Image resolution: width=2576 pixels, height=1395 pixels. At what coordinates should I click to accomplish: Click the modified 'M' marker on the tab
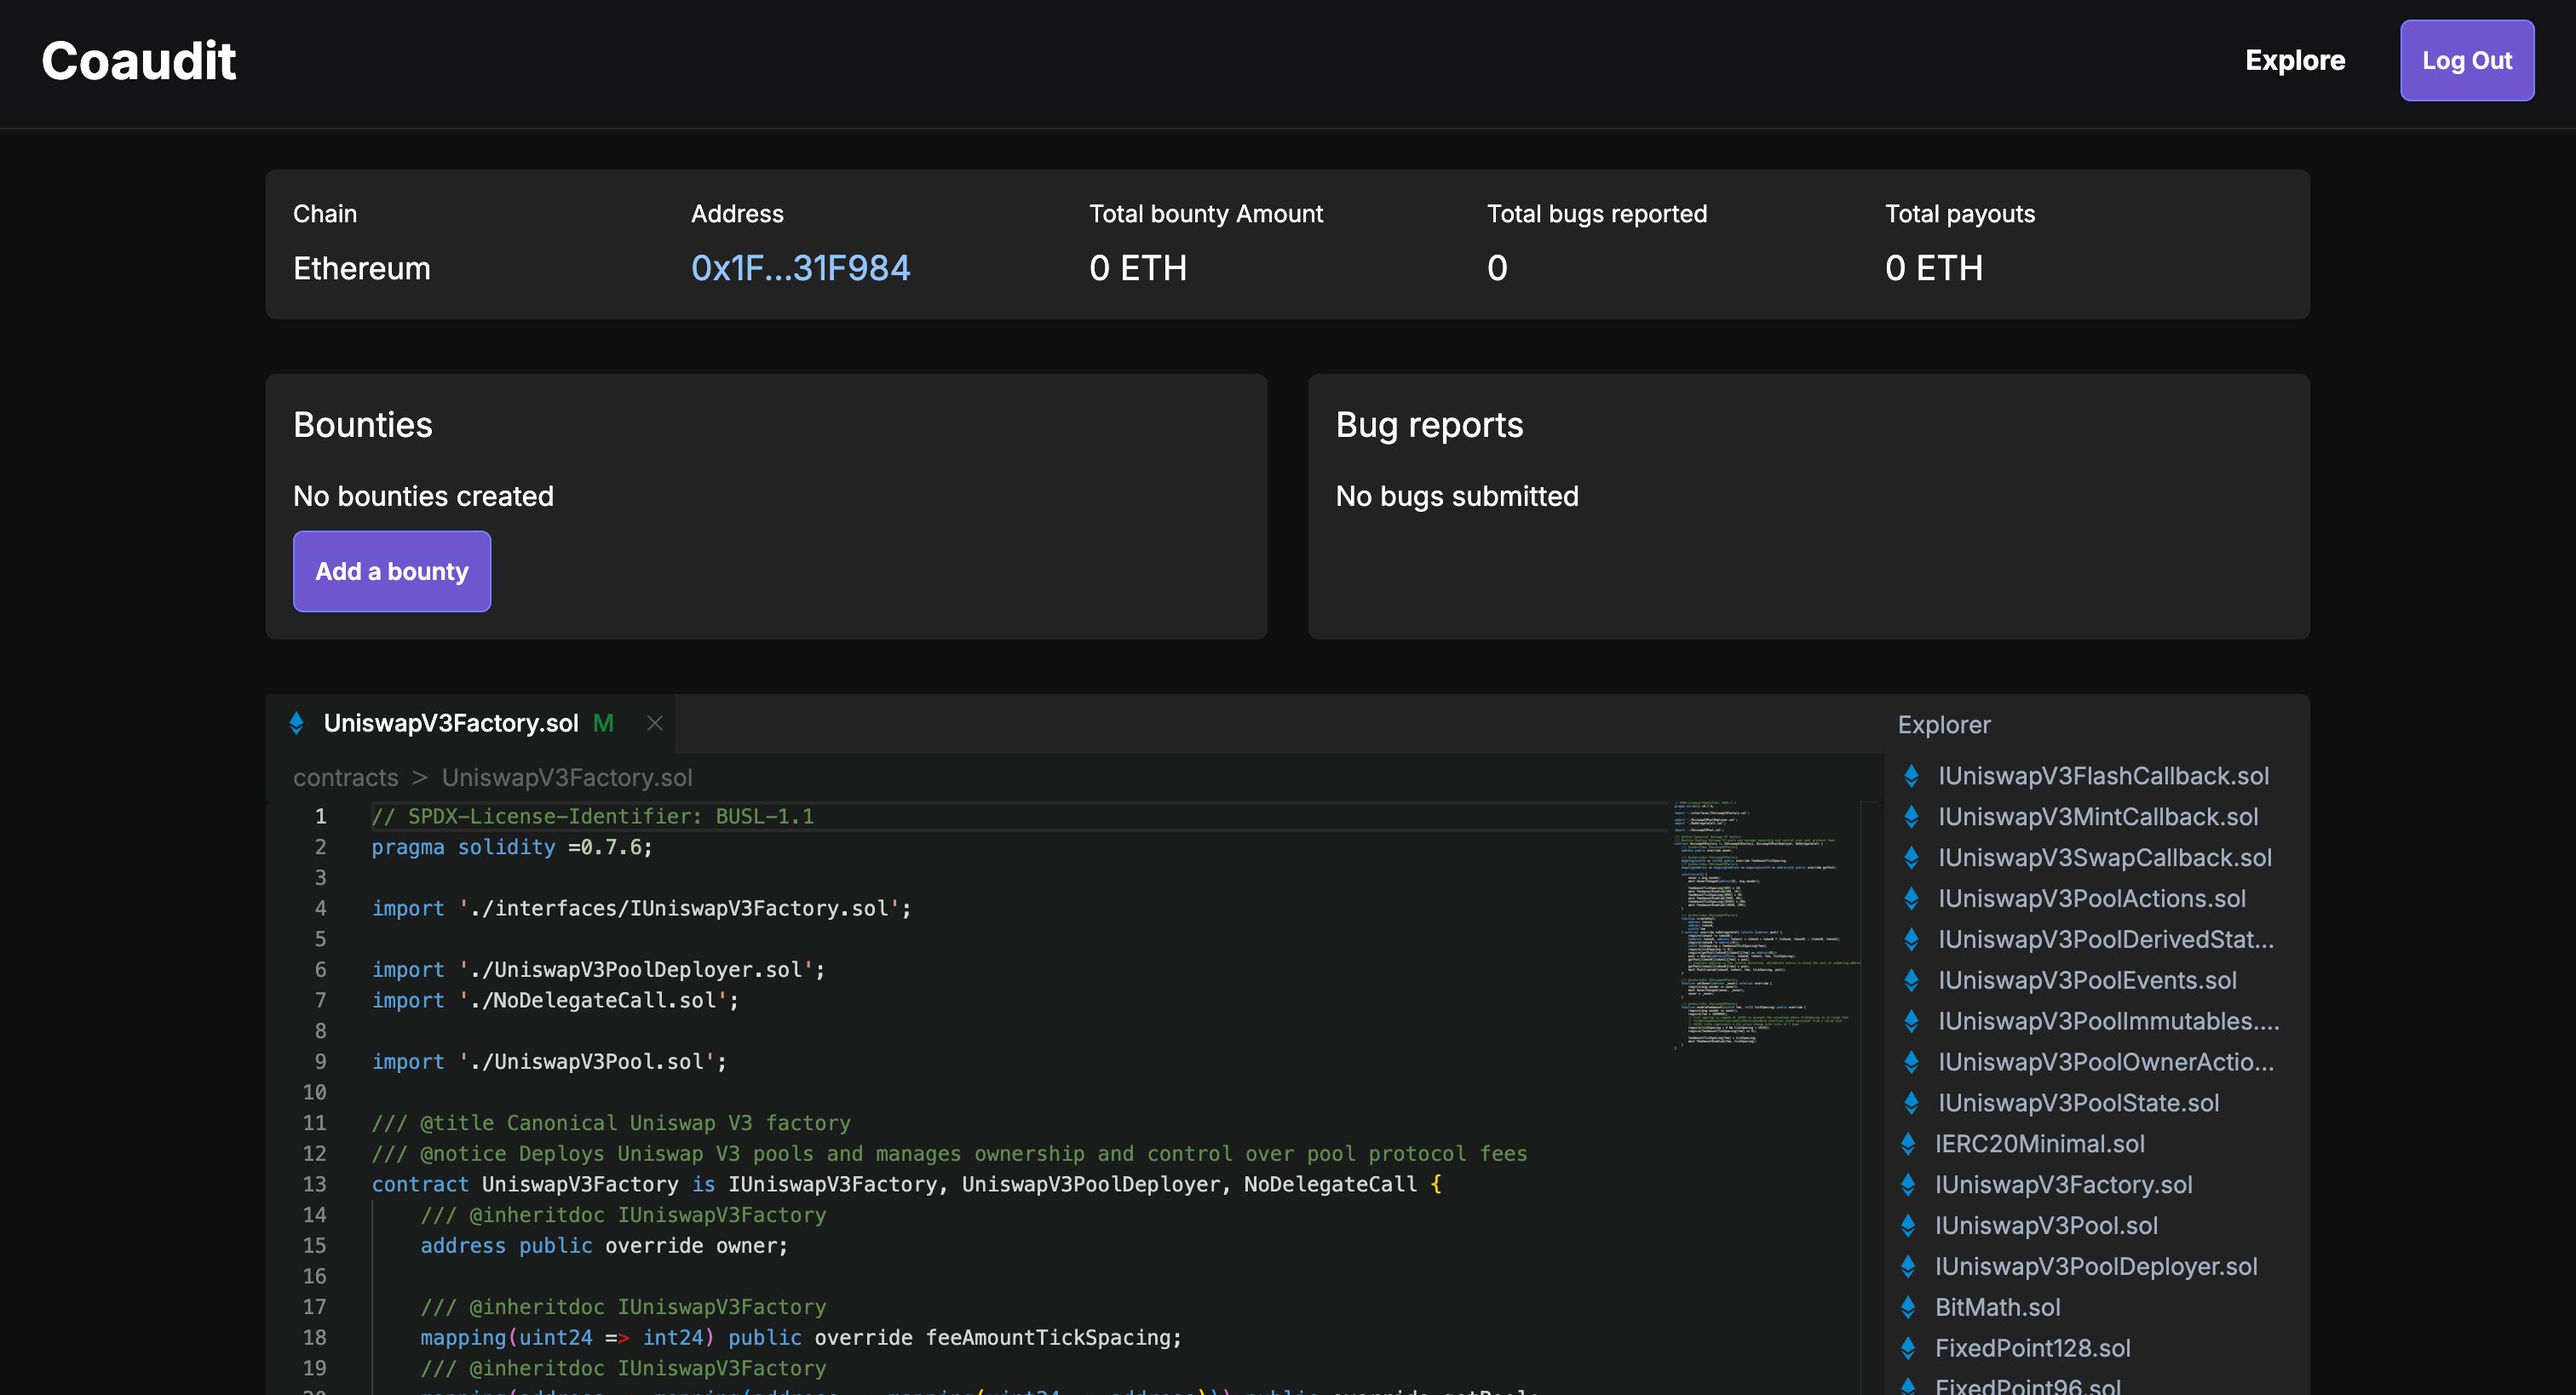point(603,723)
